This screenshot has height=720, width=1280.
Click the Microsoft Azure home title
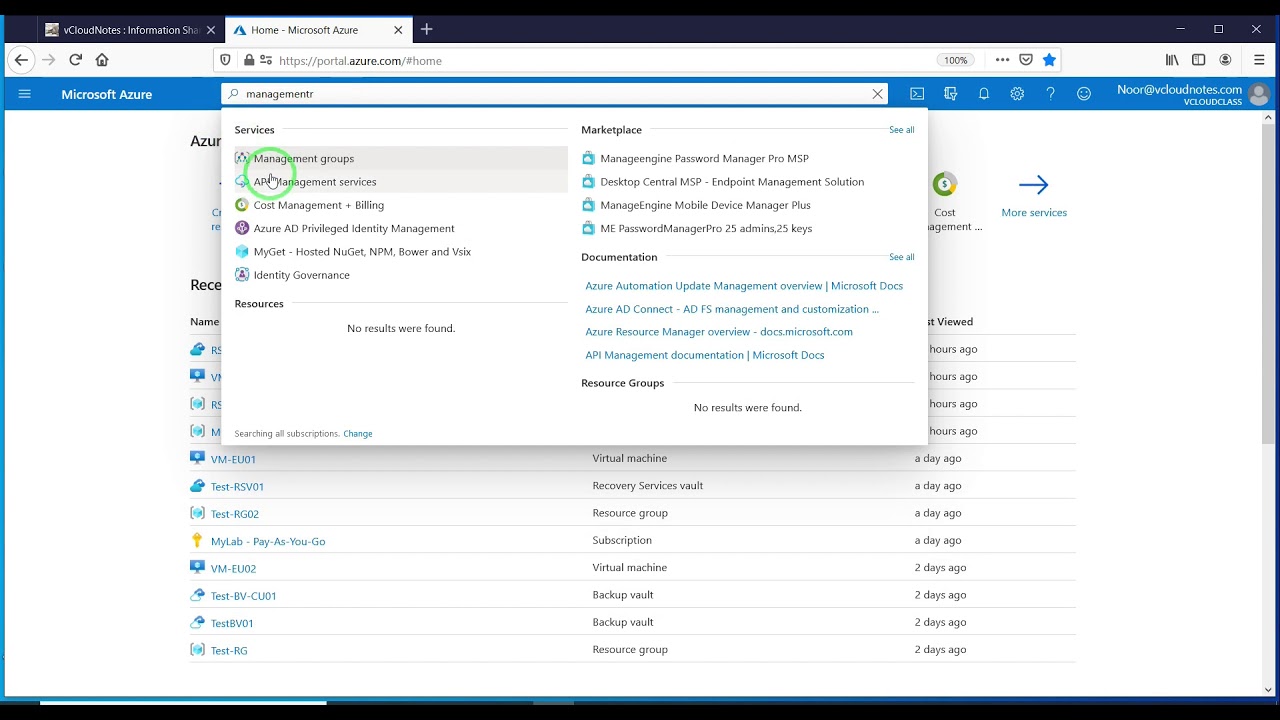(107, 94)
